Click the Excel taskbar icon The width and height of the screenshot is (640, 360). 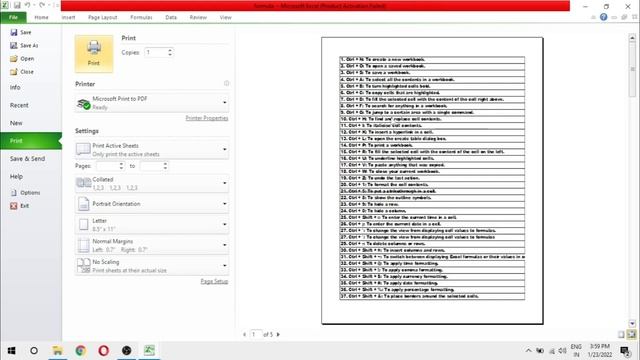coord(149,351)
